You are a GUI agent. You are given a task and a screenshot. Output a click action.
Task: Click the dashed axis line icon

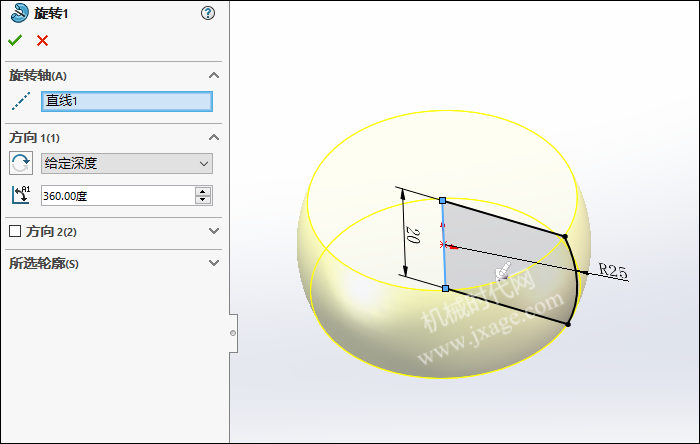click(21, 101)
